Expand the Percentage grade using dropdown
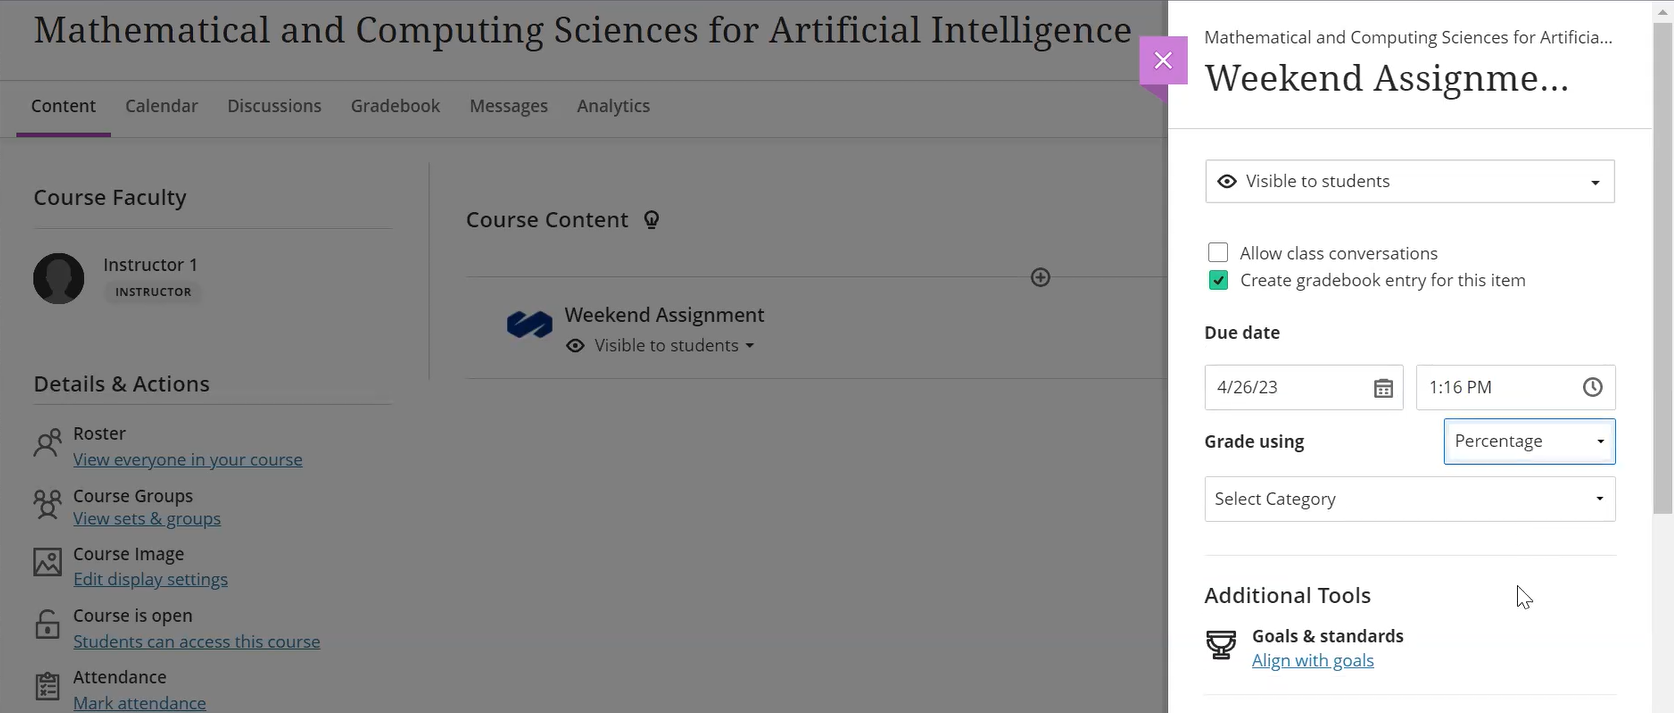This screenshot has width=1674, height=713. (1530, 442)
